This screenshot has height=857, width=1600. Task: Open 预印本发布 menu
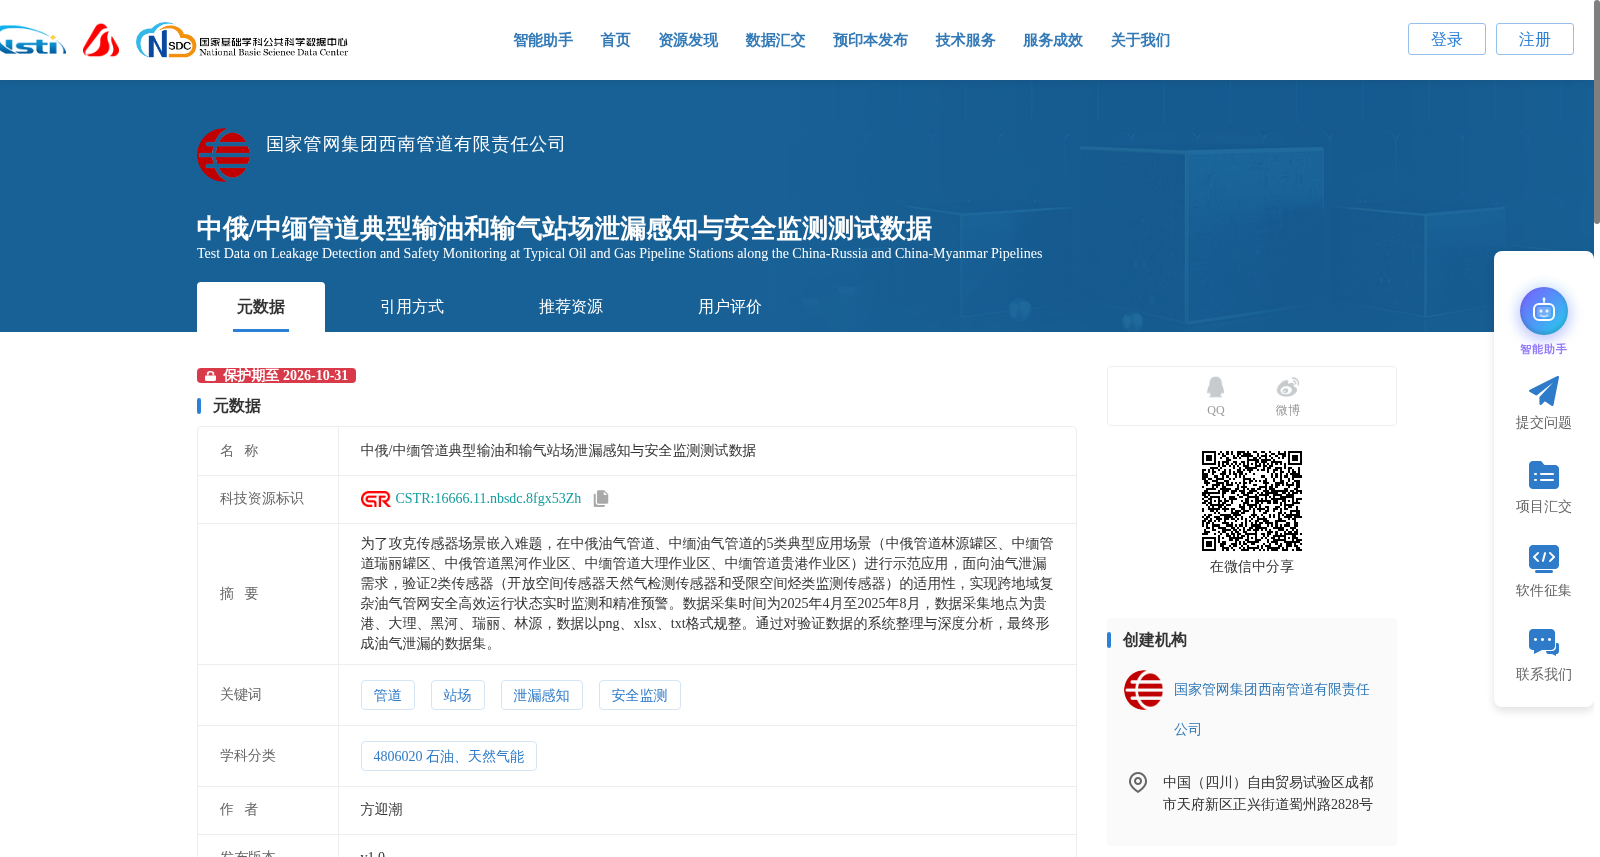870,40
